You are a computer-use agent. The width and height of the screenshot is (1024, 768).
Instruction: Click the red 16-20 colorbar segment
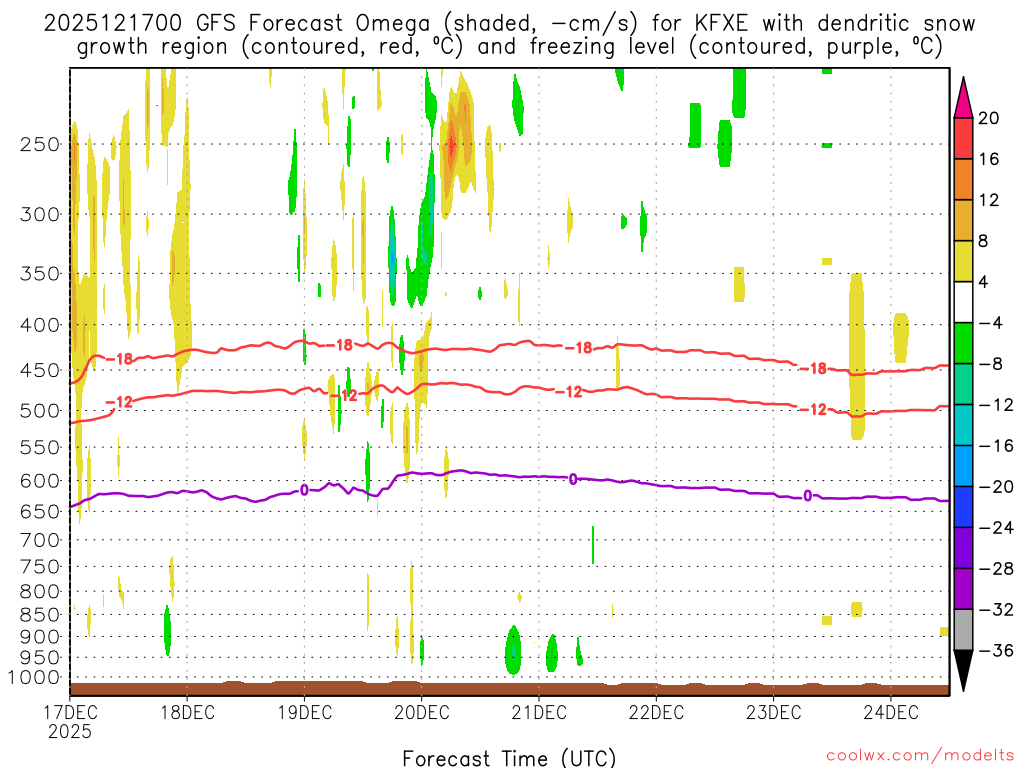point(963,138)
